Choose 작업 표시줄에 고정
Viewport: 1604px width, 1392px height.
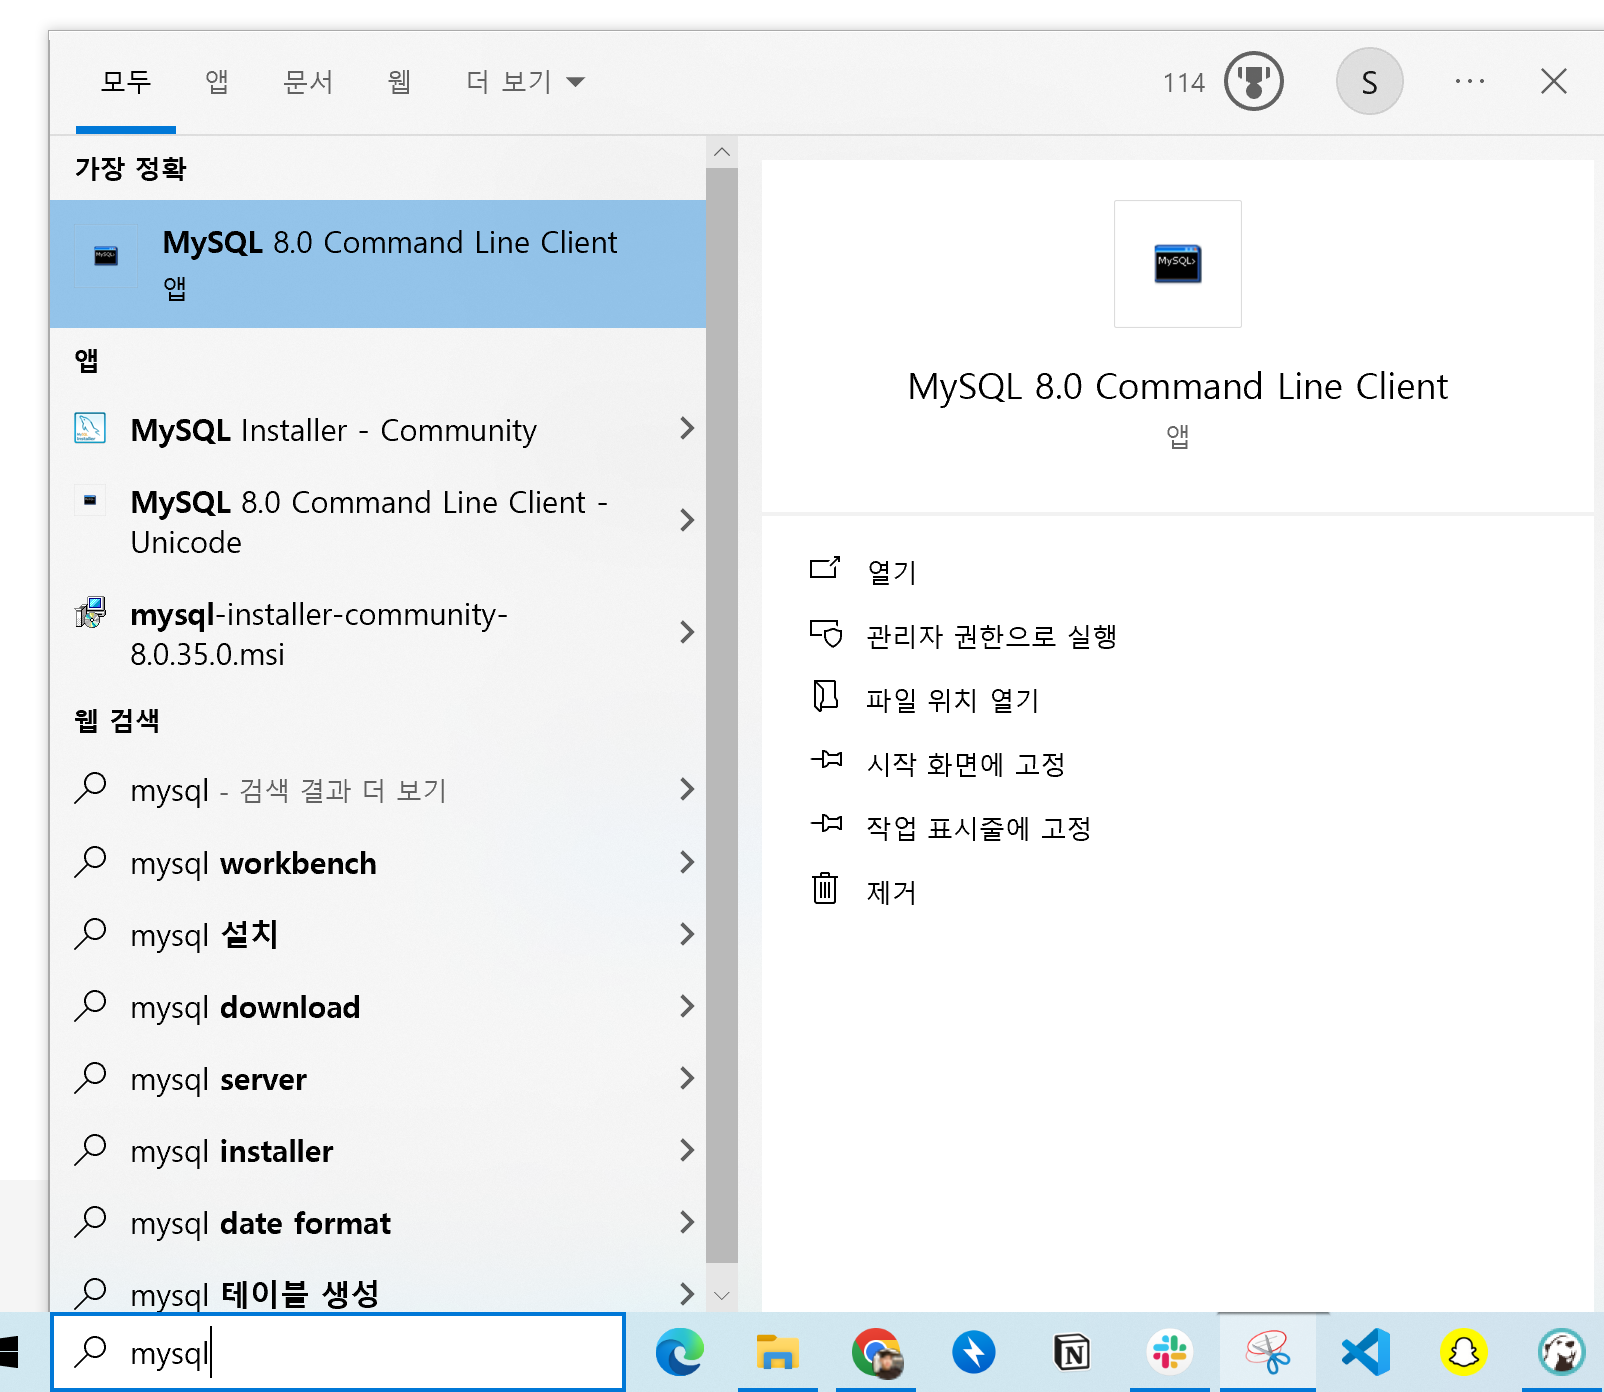pyautogui.click(x=979, y=828)
